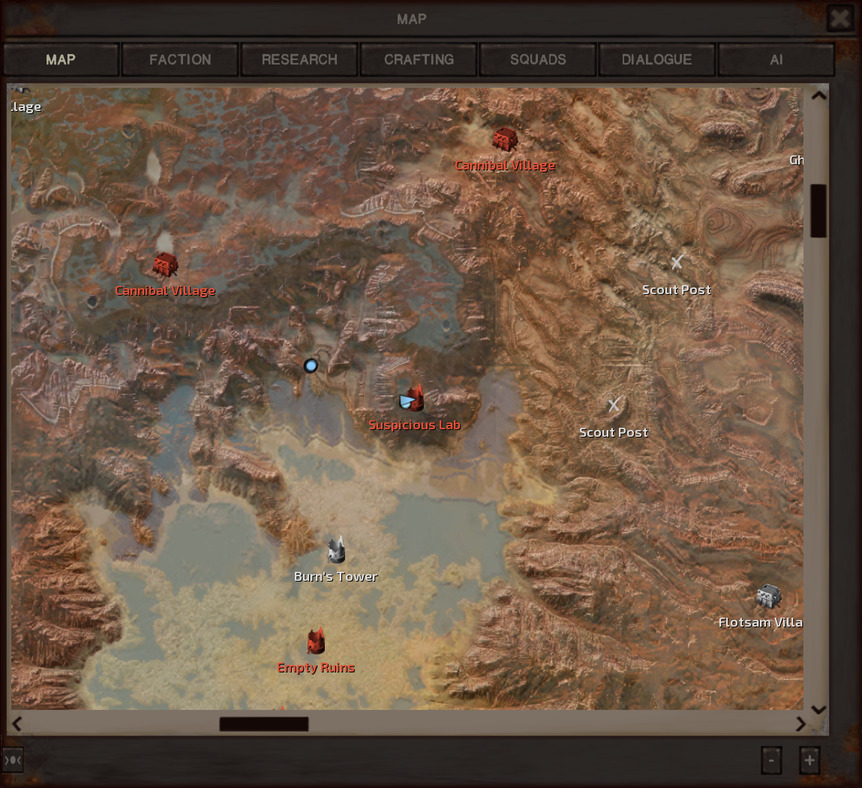This screenshot has width=862, height=788.
Task: Click the center-on-player icon at bottom left
Action: pos(12,760)
